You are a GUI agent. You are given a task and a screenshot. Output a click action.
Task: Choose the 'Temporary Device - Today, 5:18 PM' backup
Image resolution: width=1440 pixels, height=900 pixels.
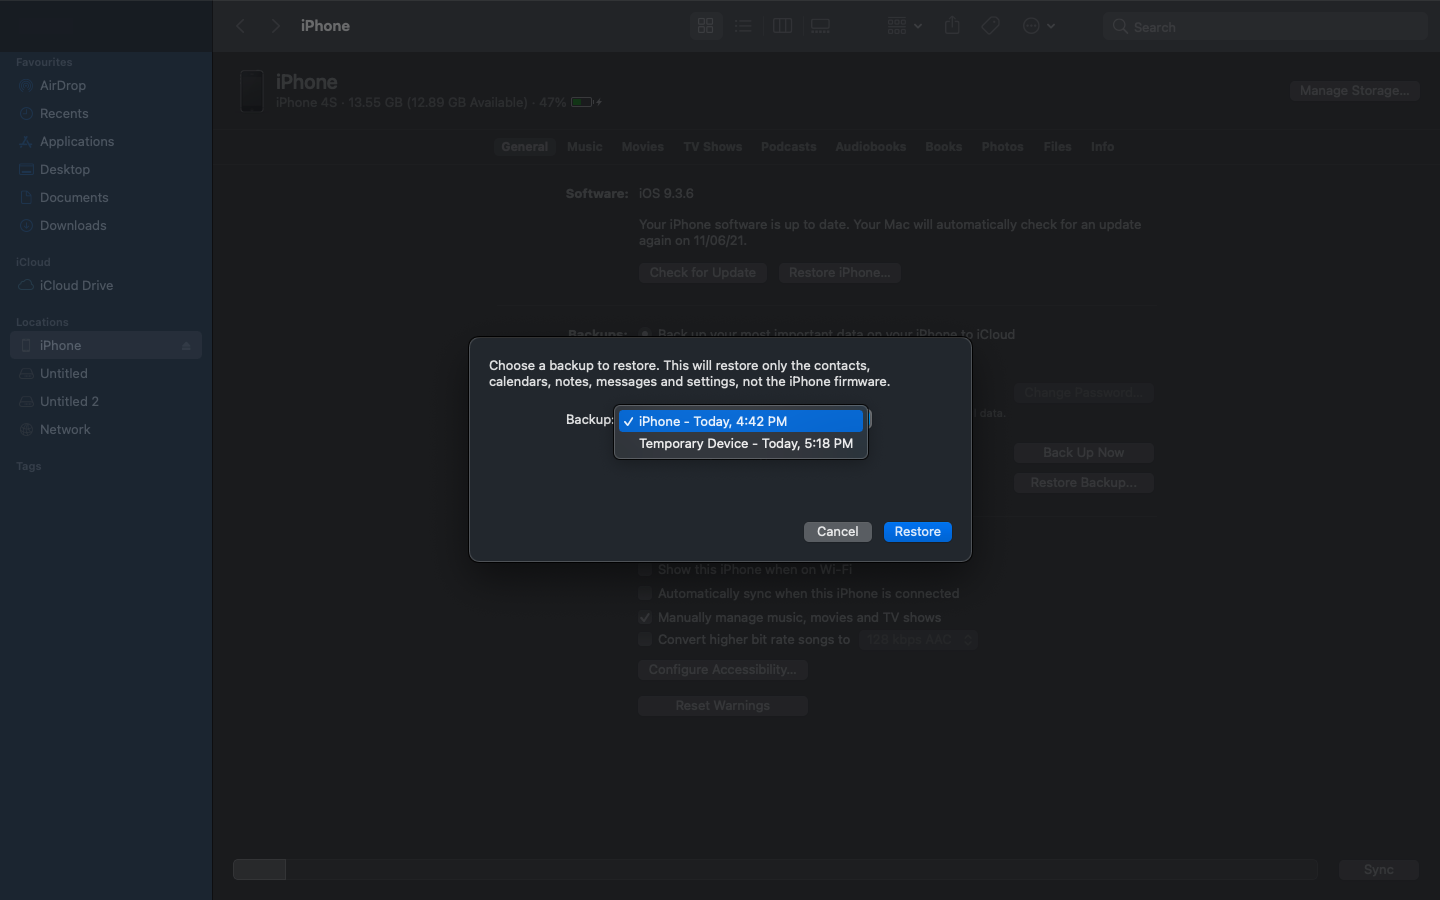[x=741, y=443]
